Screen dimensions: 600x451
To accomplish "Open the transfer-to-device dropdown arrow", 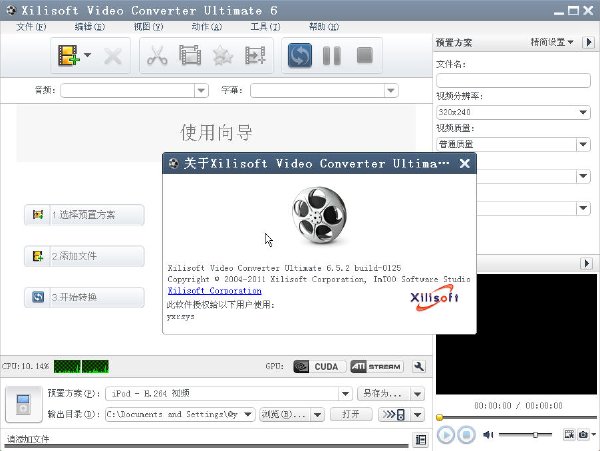I will (417, 414).
